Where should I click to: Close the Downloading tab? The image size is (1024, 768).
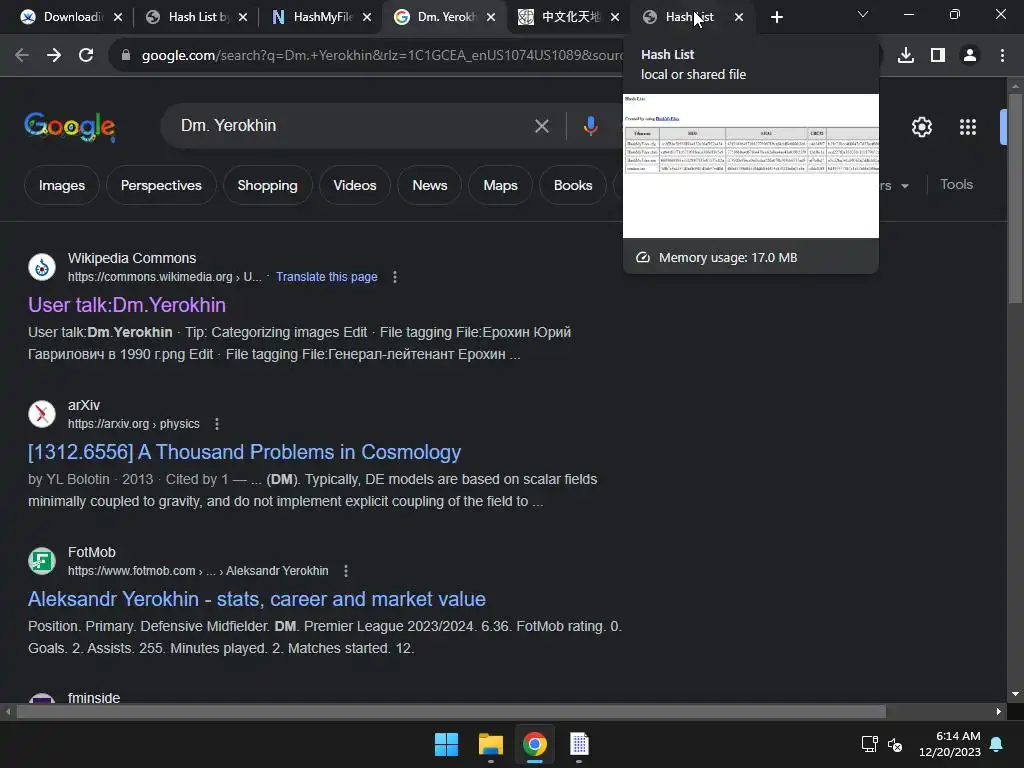point(118,17)
